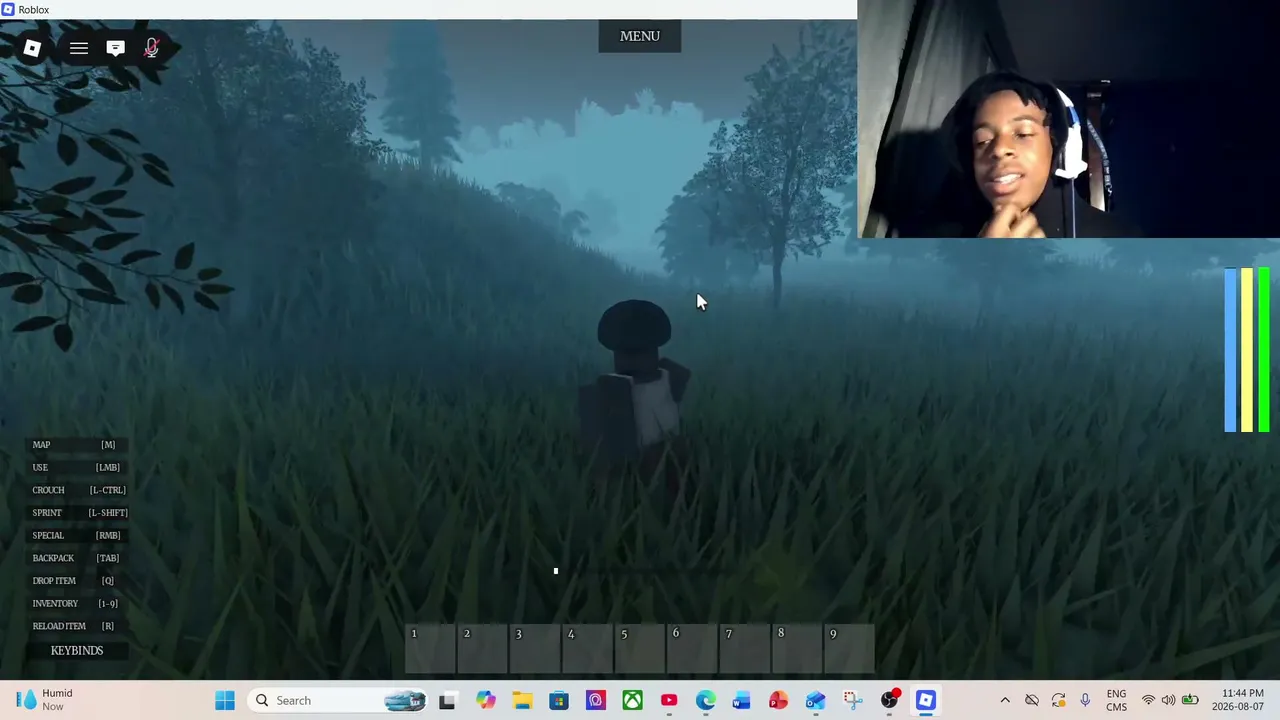The width and height of the screenshot is (1280, 720).
Task: Click the green status bar
Action: point(1264,350)
